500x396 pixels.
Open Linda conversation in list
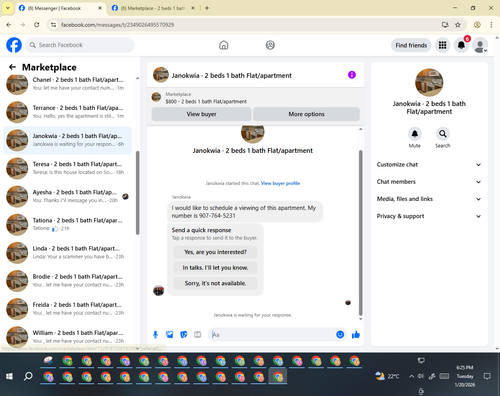[x=67, y=253]
